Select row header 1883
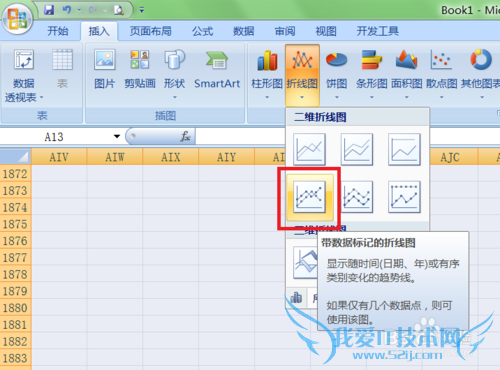500x370 pixels. pyautogui.click(x=15, y=358)
